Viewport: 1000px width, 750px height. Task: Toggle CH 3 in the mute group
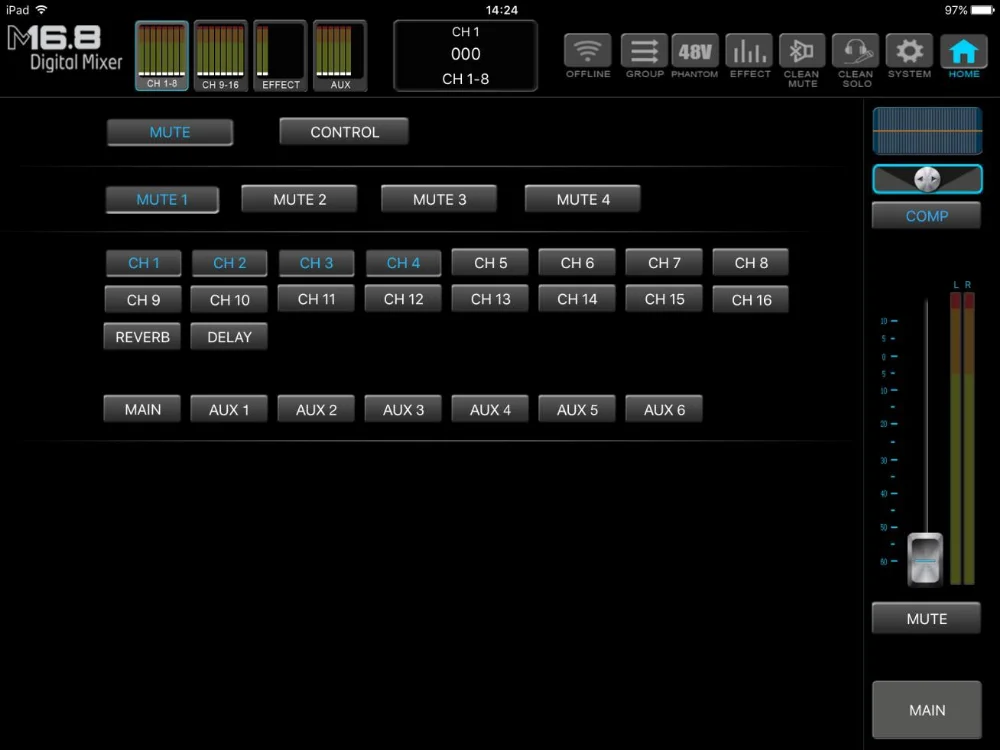click(x=316, y=263)
